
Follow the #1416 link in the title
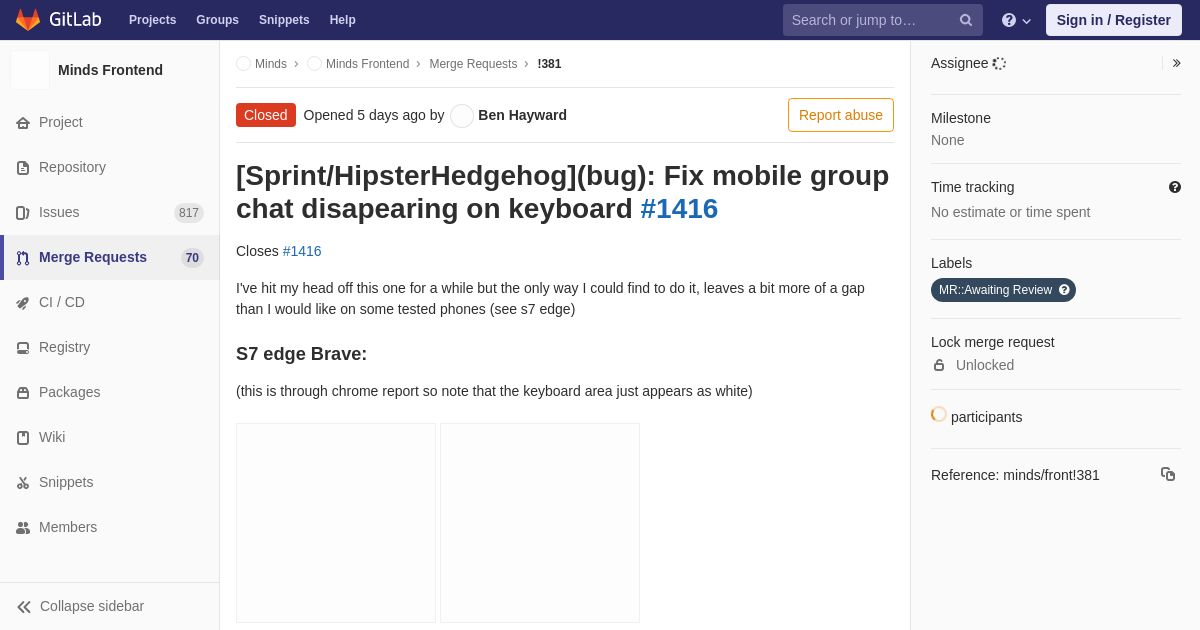point(679,209)
